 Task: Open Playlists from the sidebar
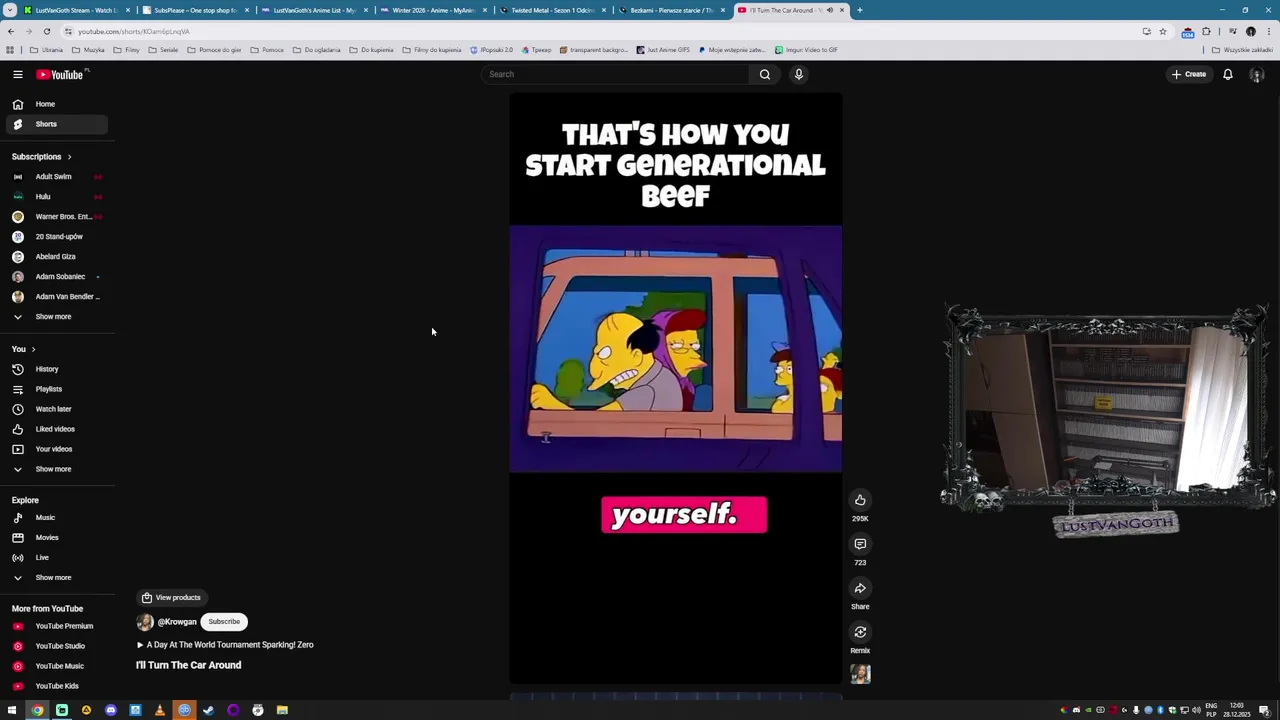(x=57, y=389)
